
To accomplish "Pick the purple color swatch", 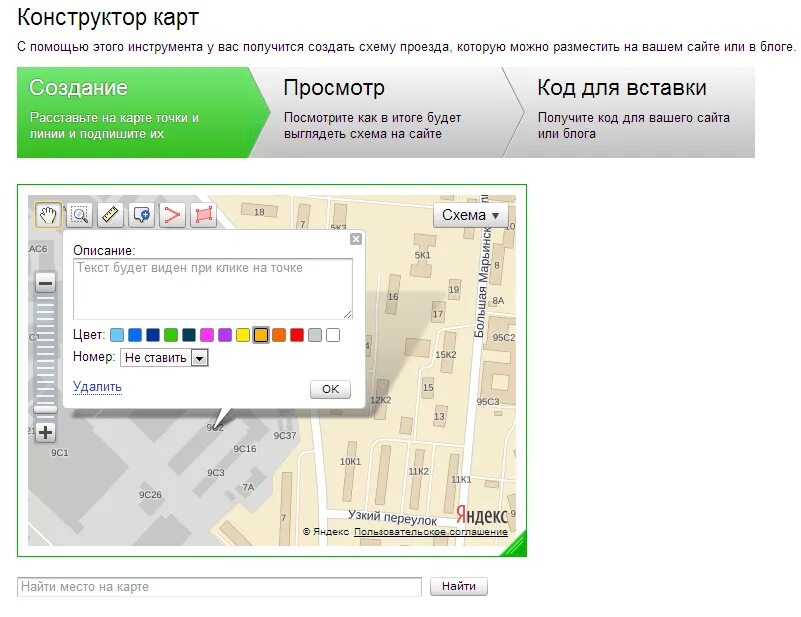I will 225,335.
